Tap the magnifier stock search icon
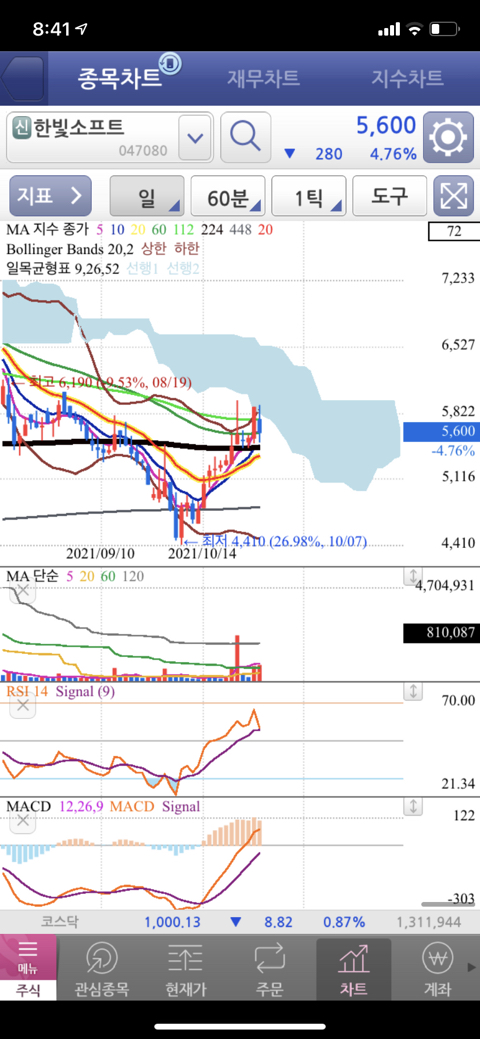 245,138
